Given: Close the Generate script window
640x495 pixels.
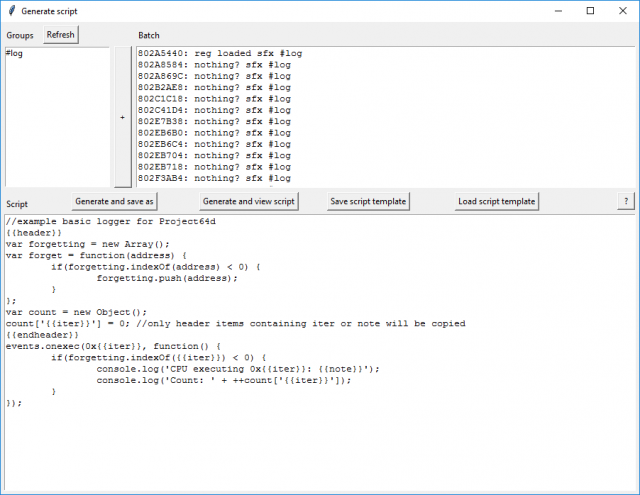Looking at the screenshot, I should pos(620,10).
